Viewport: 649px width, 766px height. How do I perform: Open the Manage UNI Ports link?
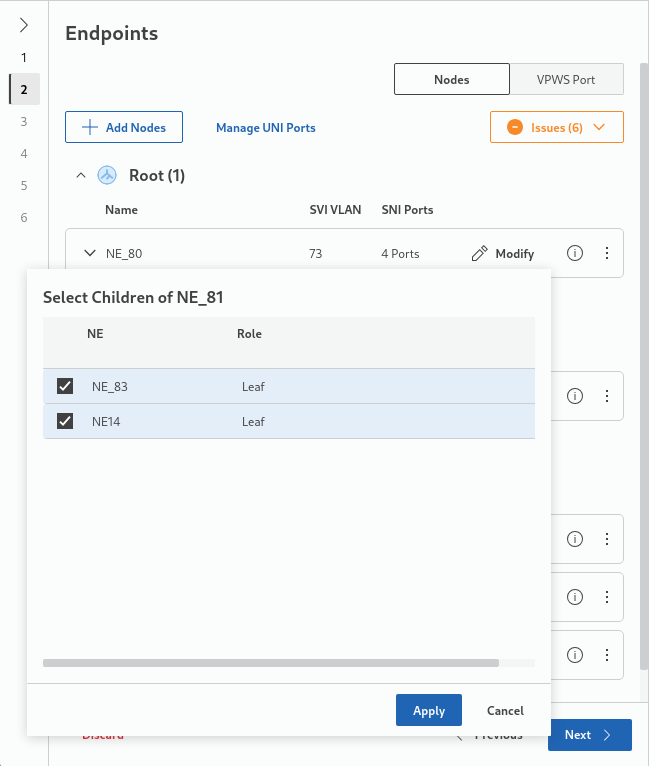266,128
